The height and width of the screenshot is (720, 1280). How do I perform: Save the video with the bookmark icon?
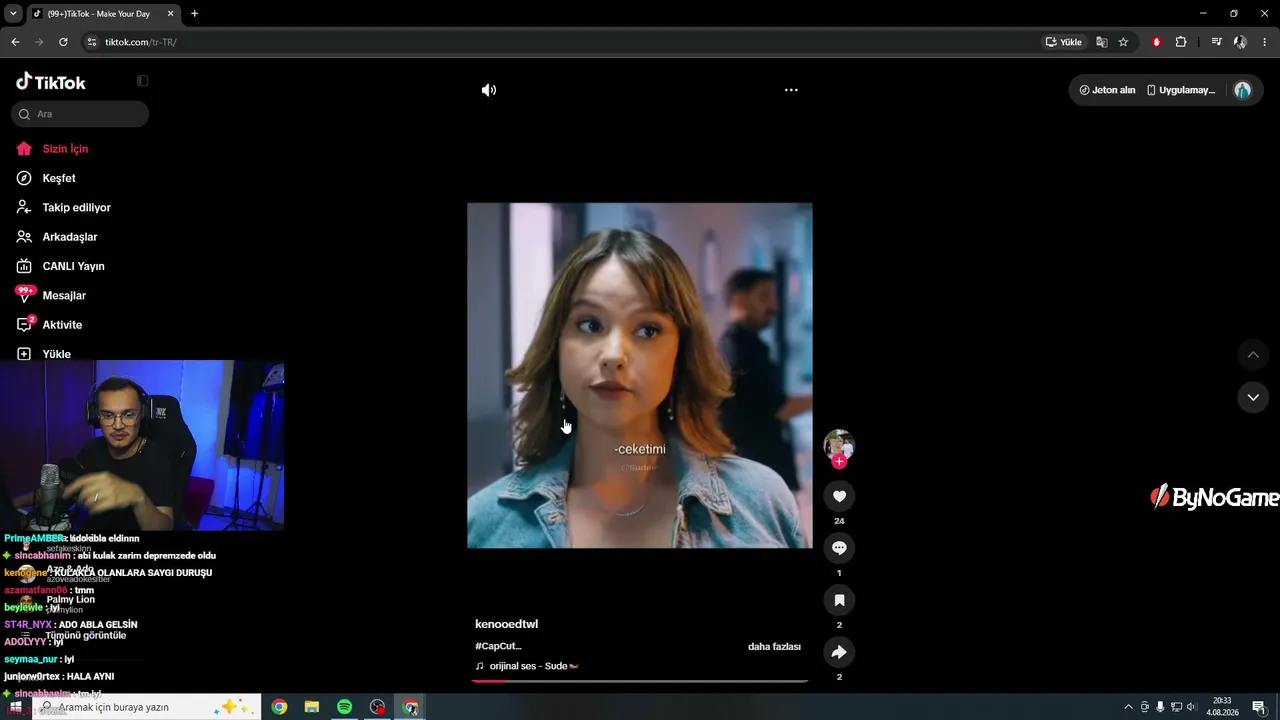839,600
